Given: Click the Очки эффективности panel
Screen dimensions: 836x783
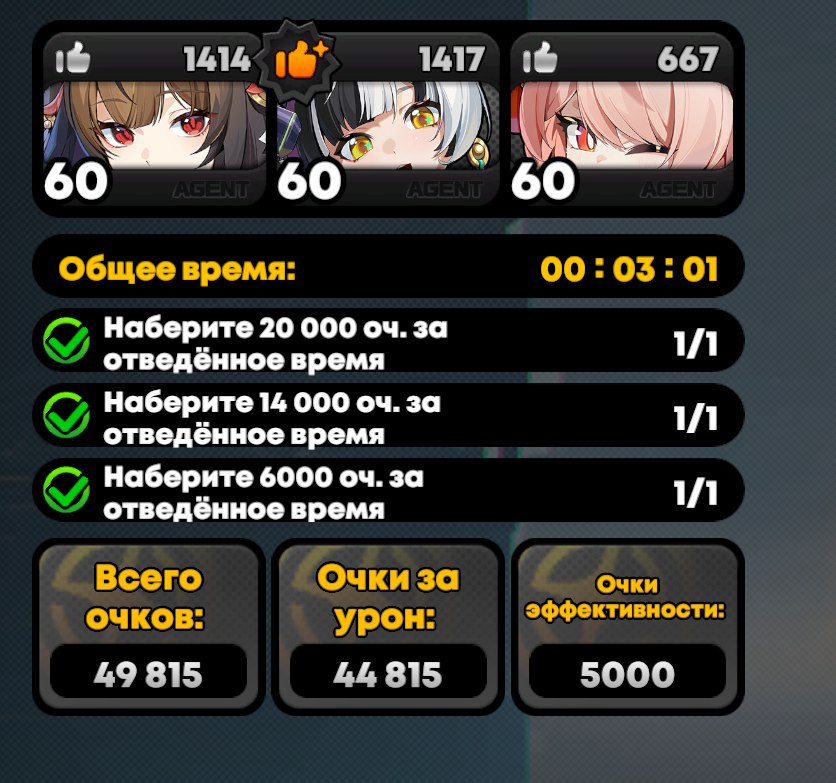Looking at the screenshot, I should (x=628, y=626).
